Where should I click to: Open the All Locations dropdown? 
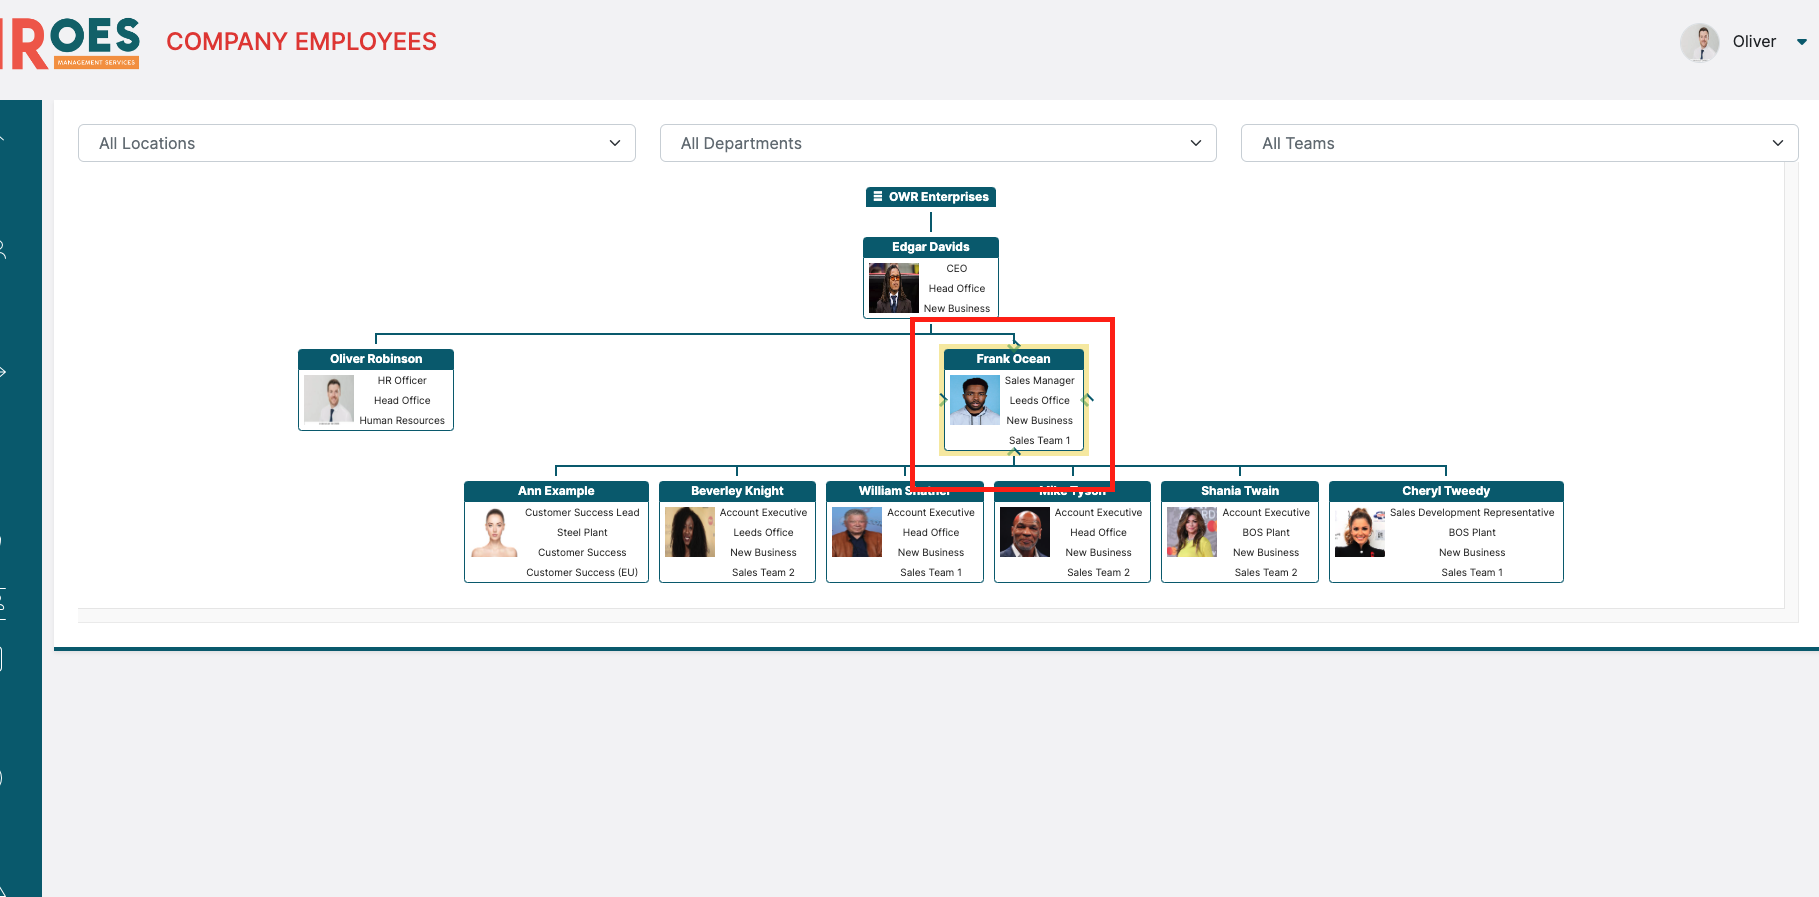pos(356,143)
